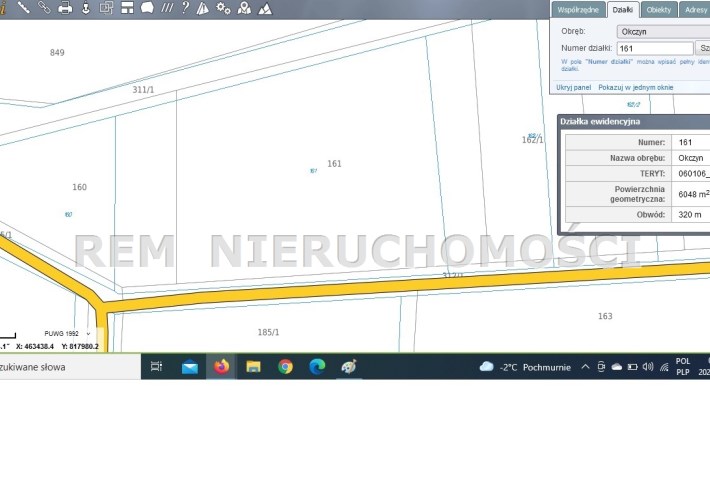Click the mountains terrain icon
710x500 pixels.
tap(265, 8)
